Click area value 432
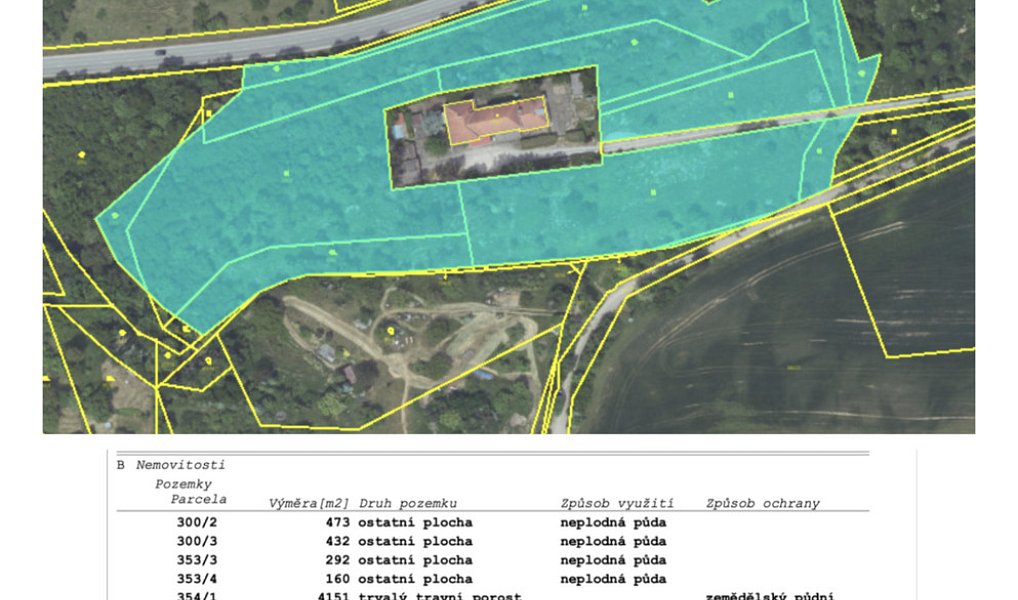The width and height of the screenshot is (1018, 600). coord(338,541)
